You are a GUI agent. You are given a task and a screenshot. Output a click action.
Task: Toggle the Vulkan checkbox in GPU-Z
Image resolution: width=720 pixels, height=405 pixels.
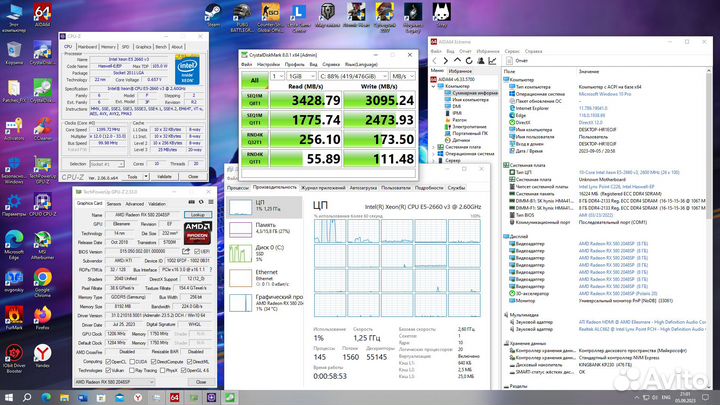pos(108,370)
